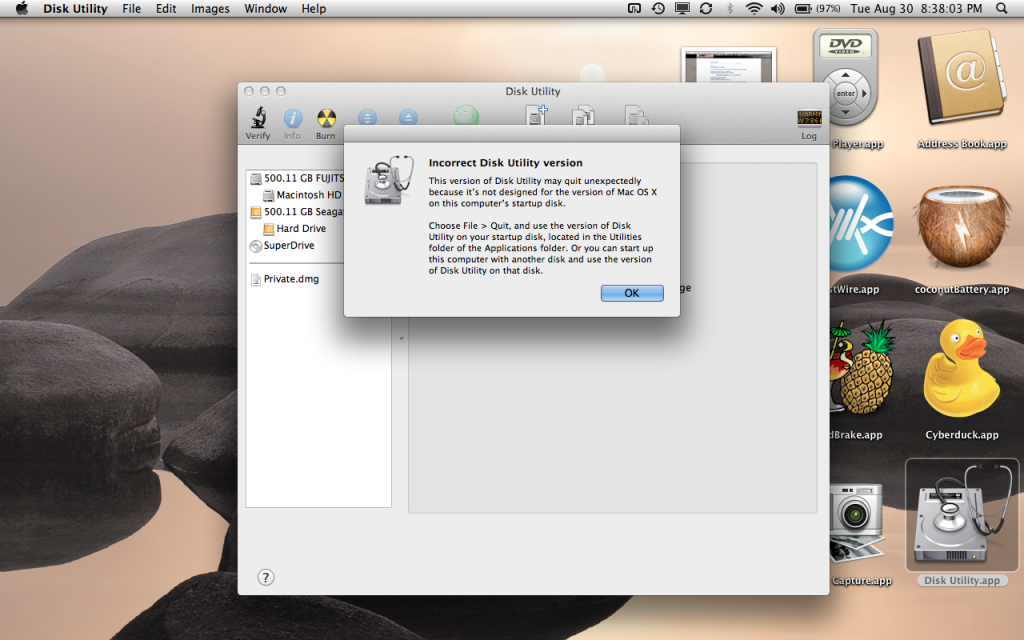Click the display menu bar icon

(682, 8)
